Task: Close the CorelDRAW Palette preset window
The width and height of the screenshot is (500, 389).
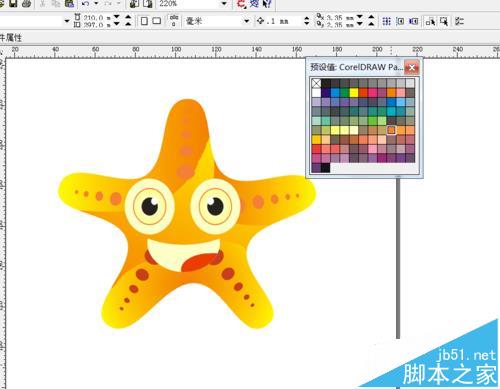Action: [412, 68]
